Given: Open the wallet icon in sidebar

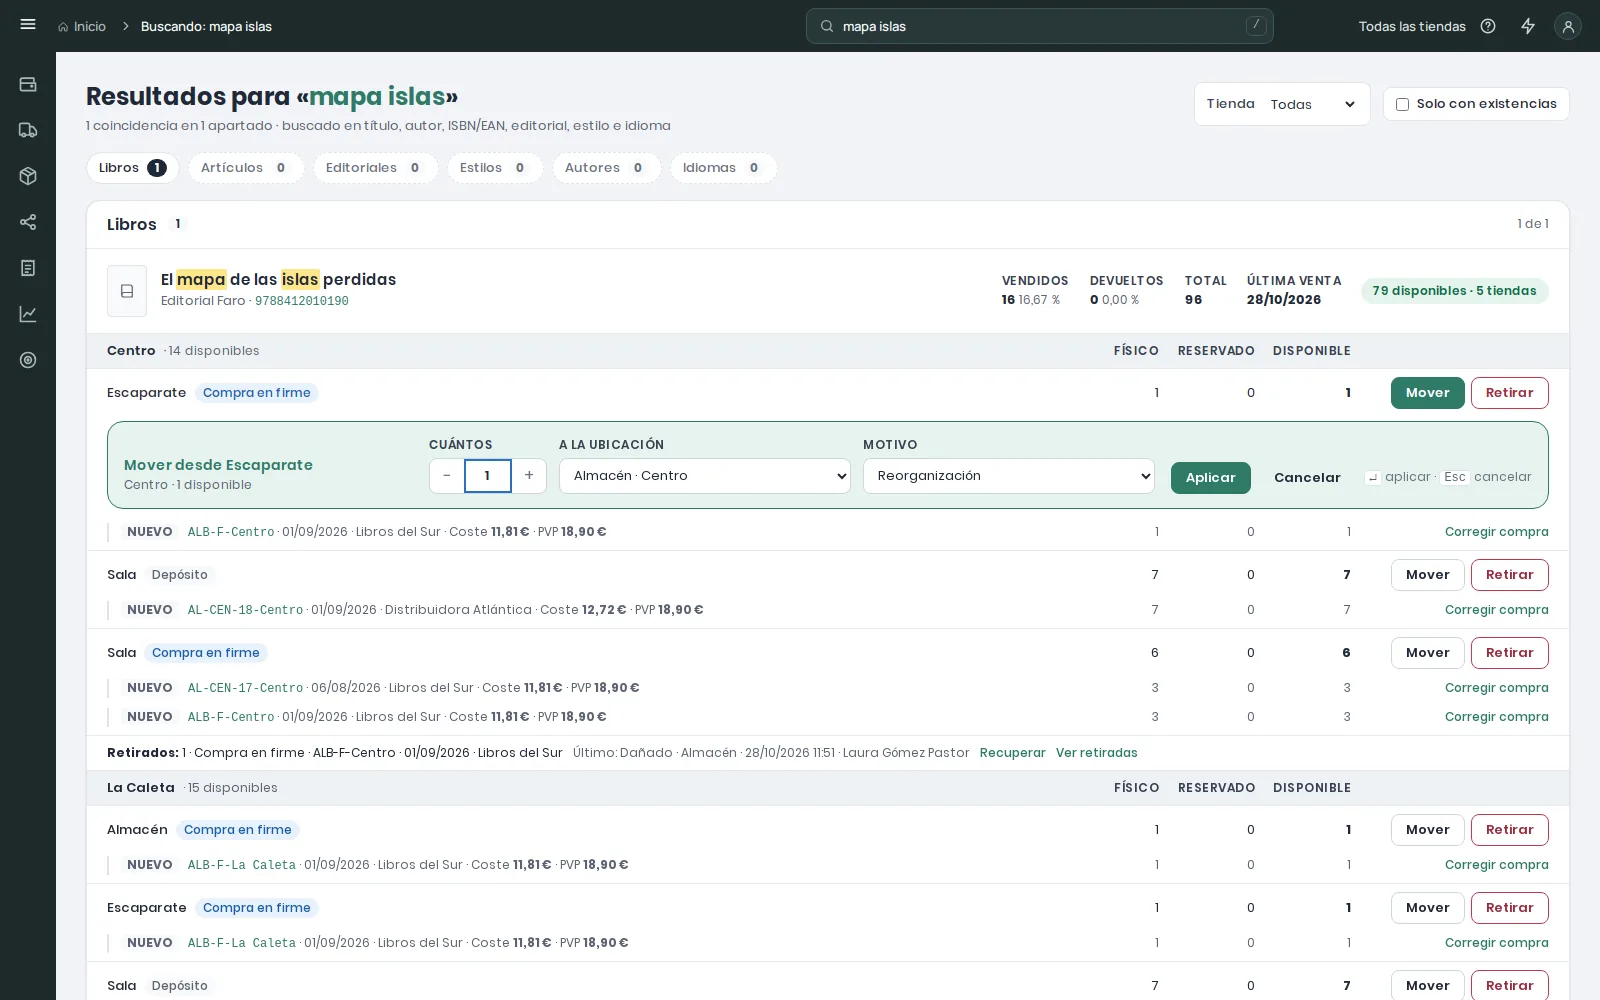Looking at the screenshot, I should pos(28,84).
